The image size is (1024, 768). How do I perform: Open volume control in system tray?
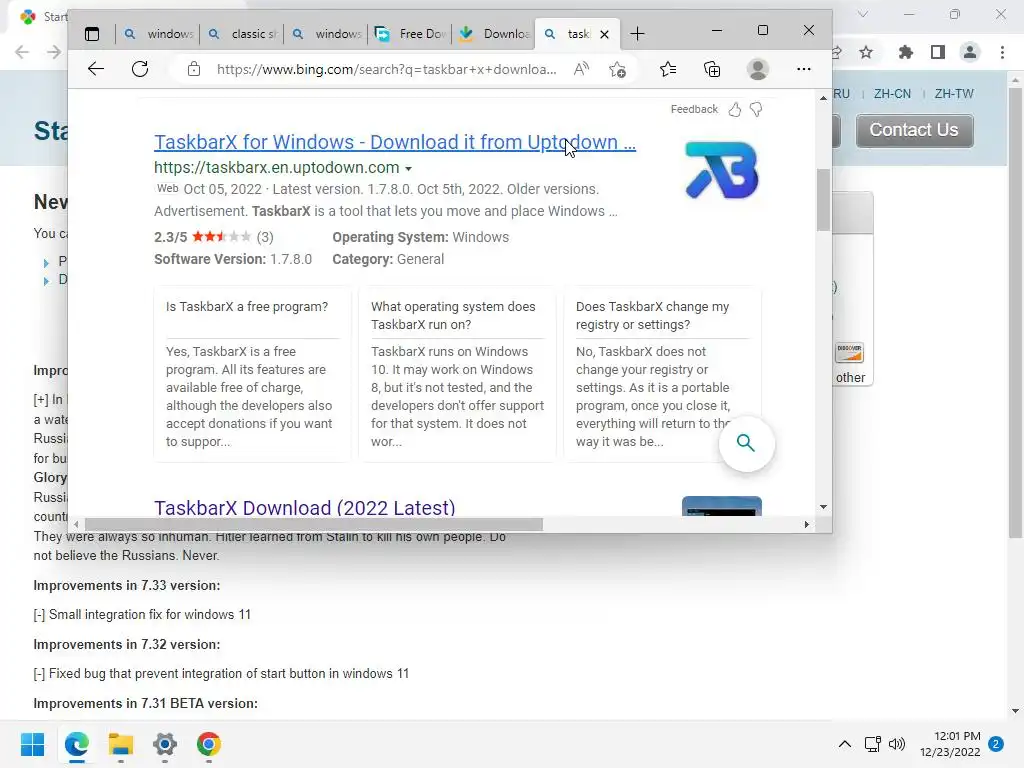(x=897, y=744)
